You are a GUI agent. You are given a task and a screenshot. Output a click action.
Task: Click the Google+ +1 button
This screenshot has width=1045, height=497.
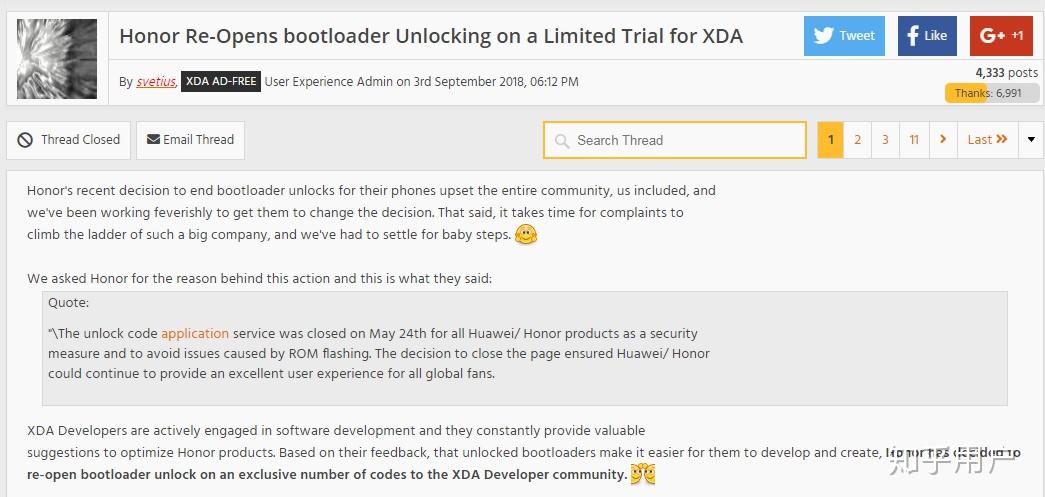tap(1001, 36)
